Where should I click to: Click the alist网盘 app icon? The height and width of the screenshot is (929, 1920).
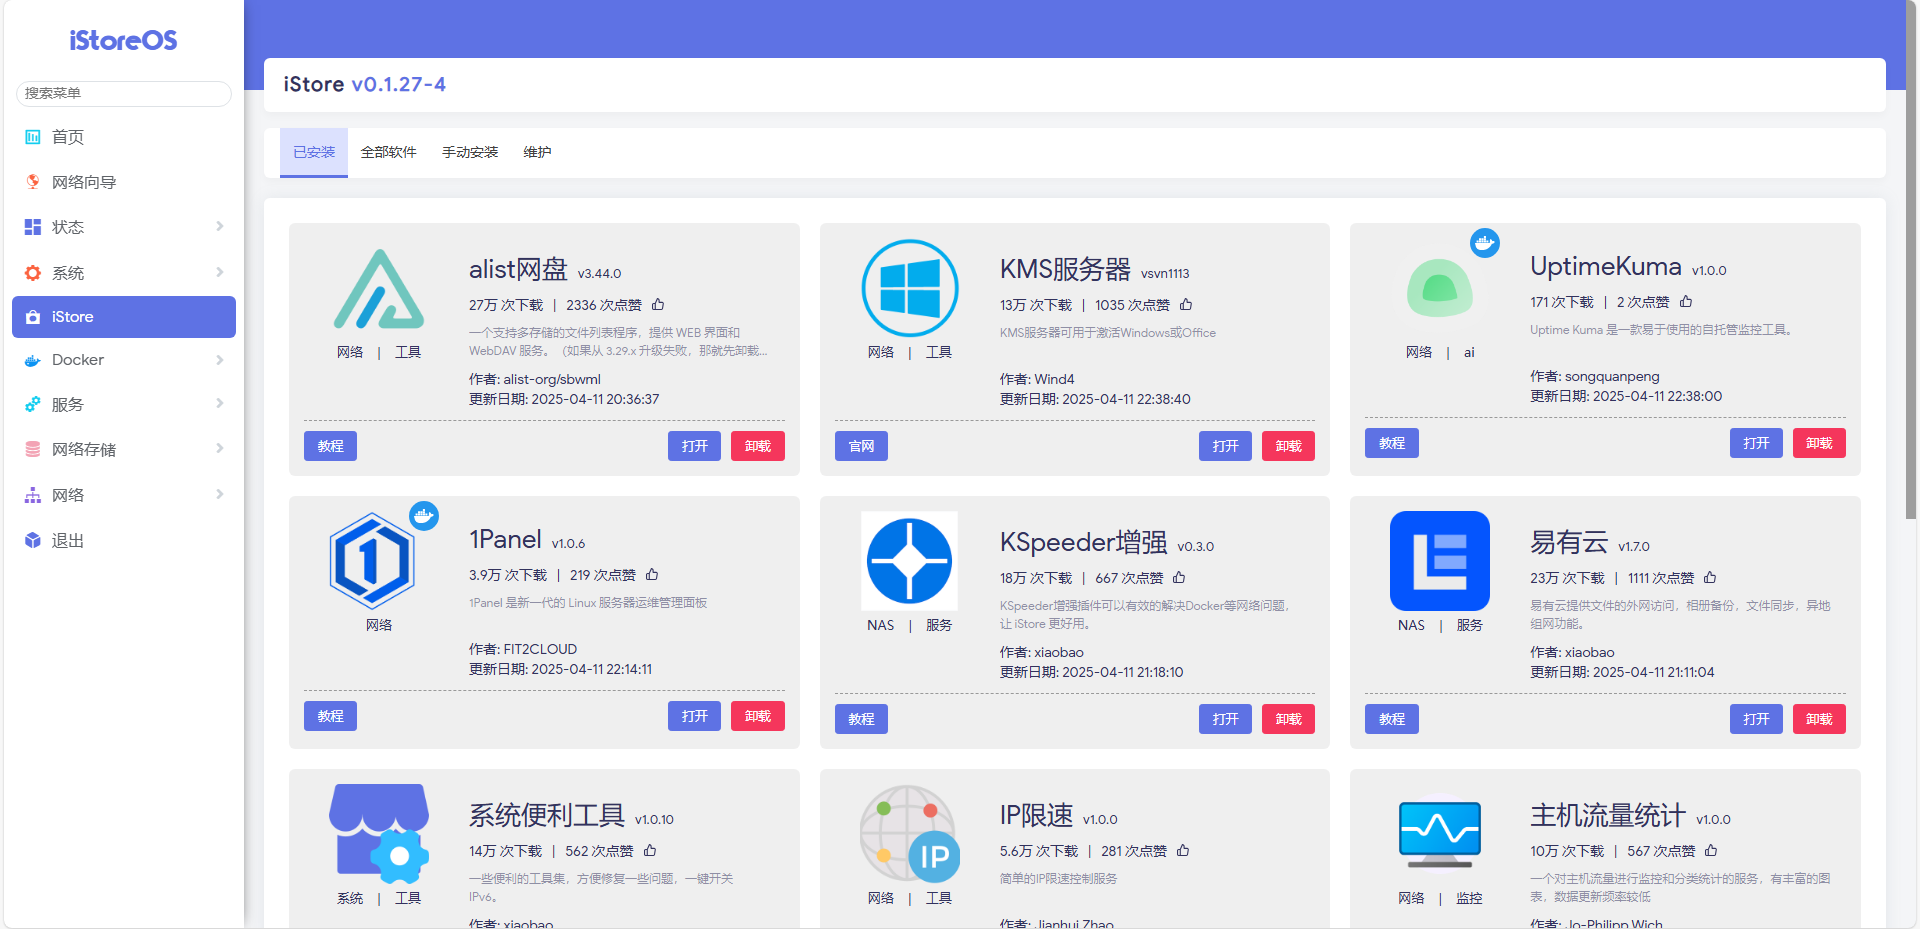point(379,289)
